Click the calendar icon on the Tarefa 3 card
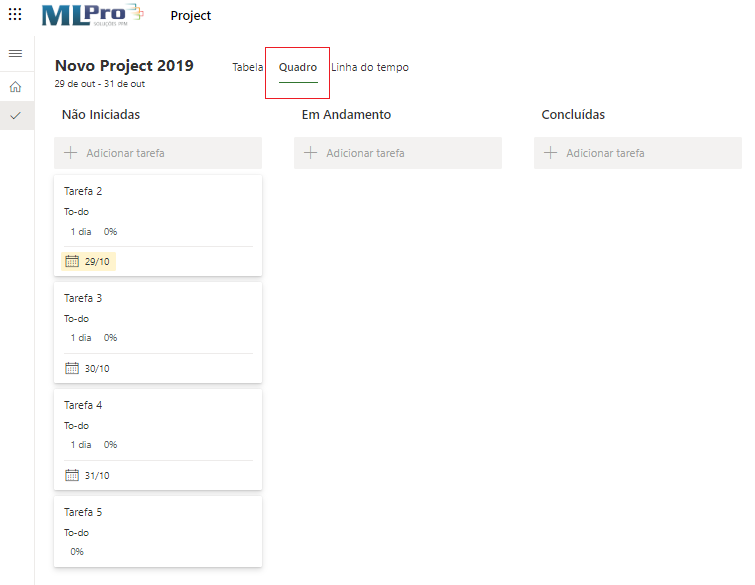755x585 pixels. pyautogui.click(x=72, y=368)
